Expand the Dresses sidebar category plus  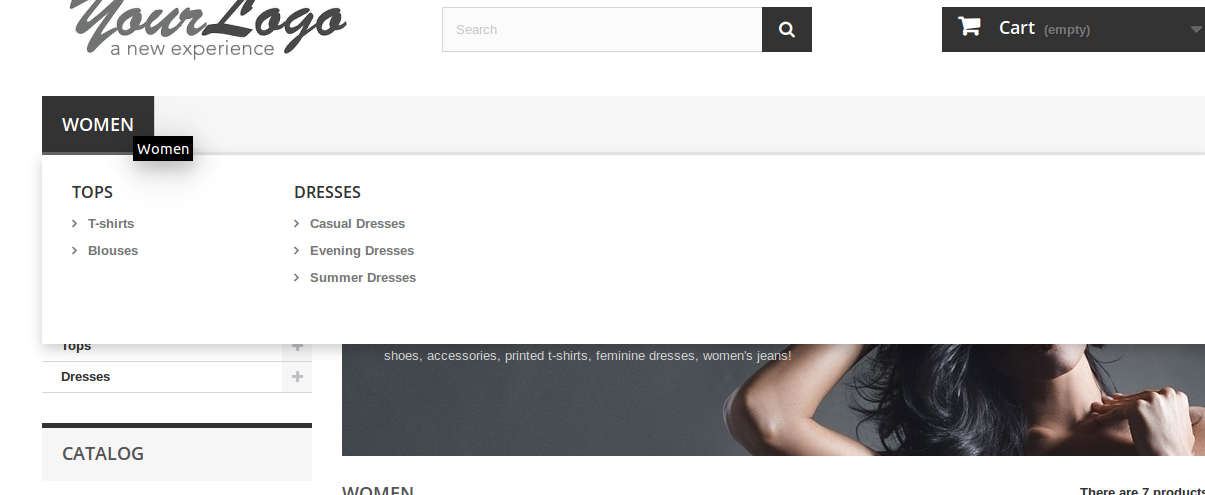click(x=297, y=377)
